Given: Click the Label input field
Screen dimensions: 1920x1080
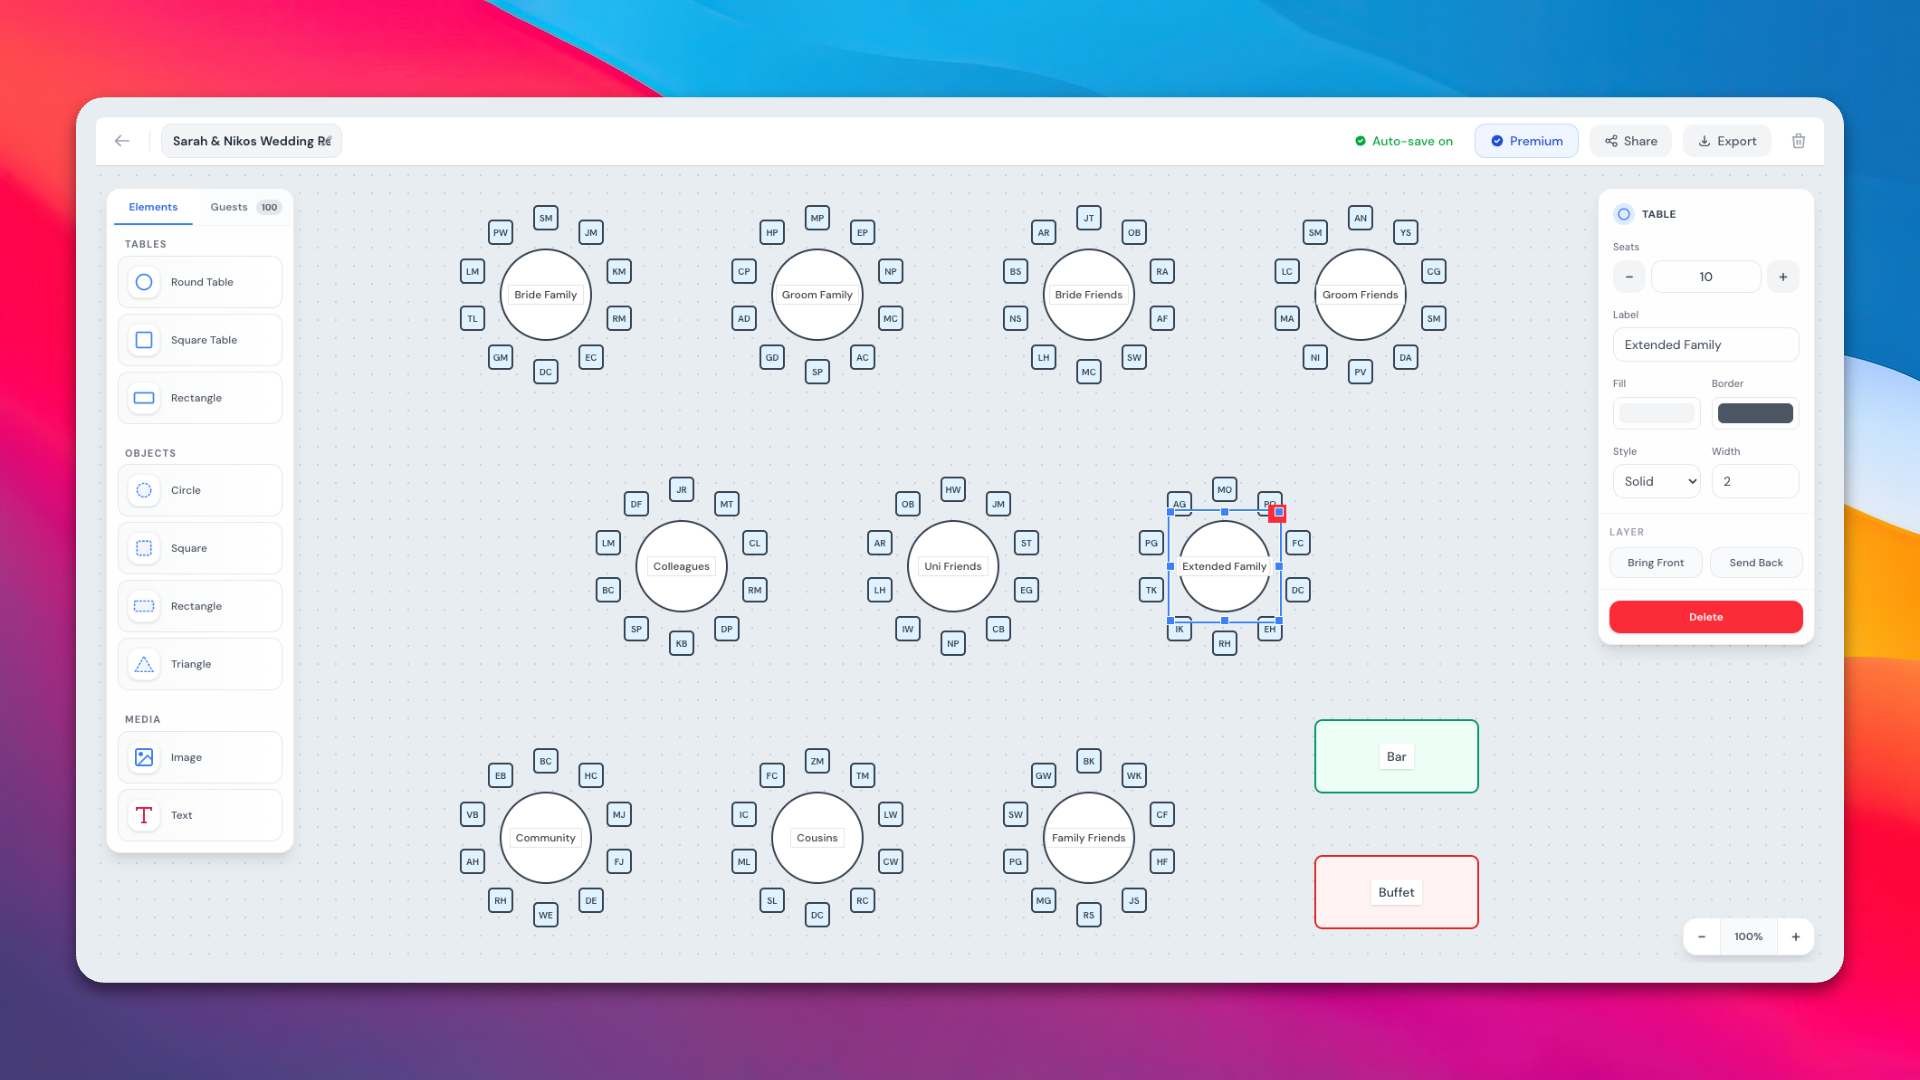Looking at the screenshot, I should tap(1705, 345).
